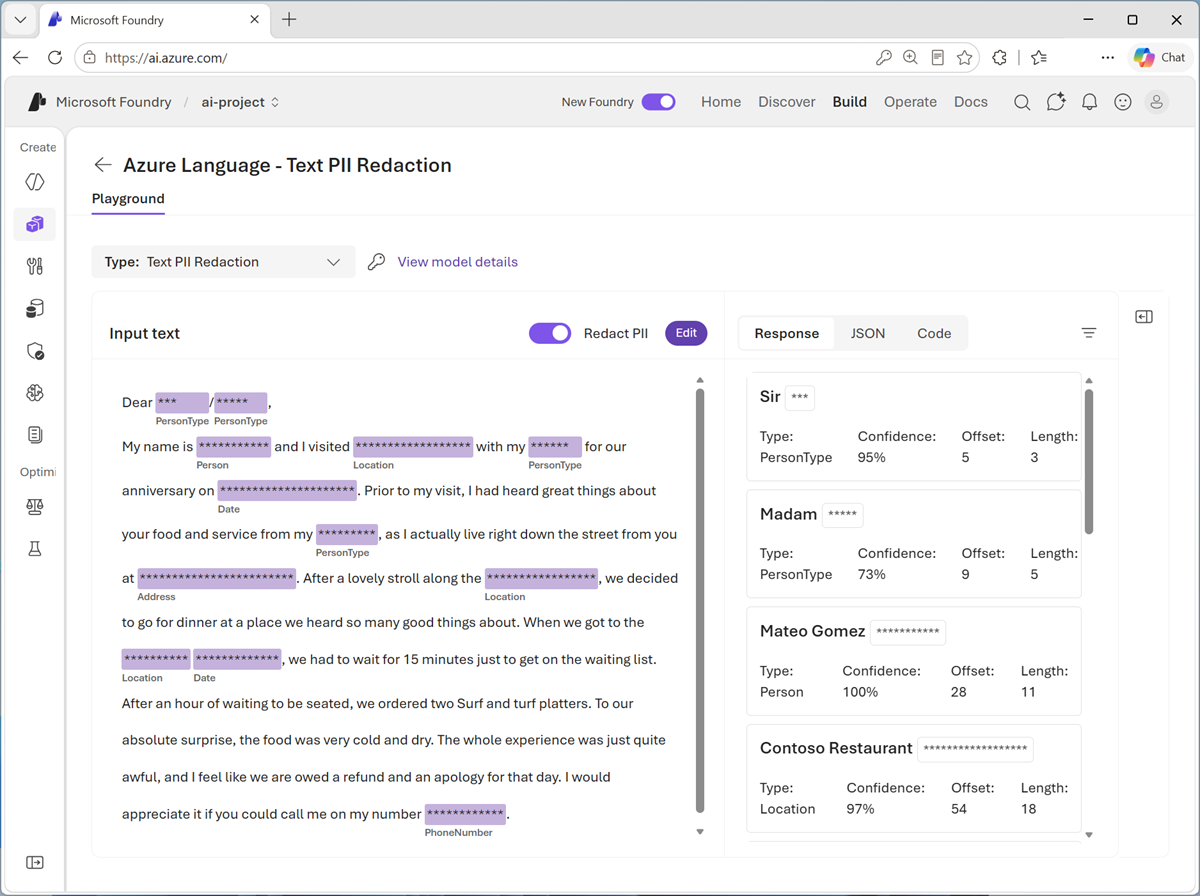Screen dimensions: 1200x896
Task: Go to Operate in top navigation
Action: click(910, 102)
